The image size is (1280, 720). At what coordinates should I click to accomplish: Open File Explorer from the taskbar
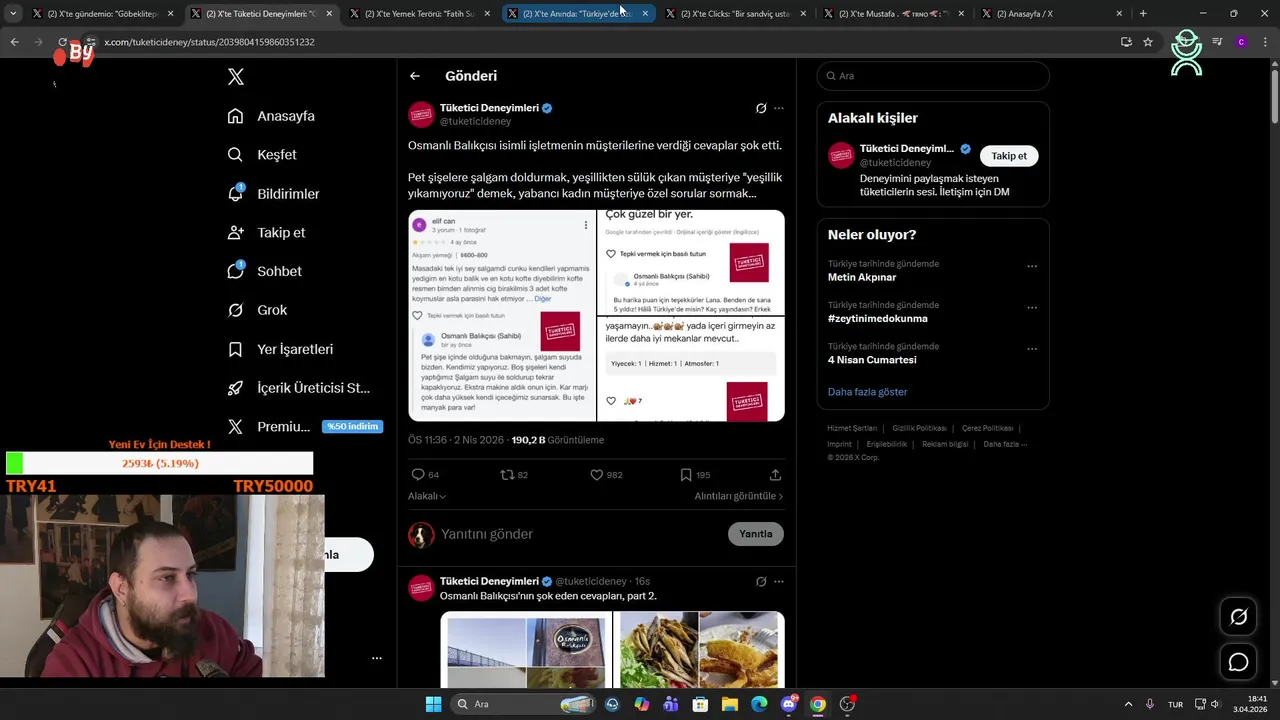[x=730, y=704]
